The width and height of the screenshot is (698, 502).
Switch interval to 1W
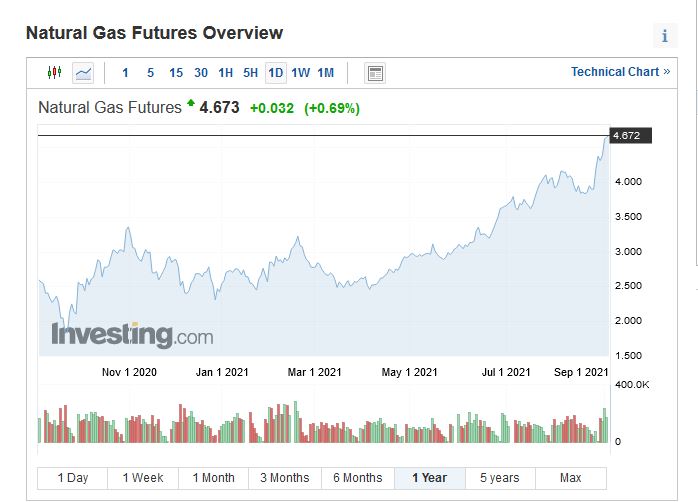click(x=300, y=72)
